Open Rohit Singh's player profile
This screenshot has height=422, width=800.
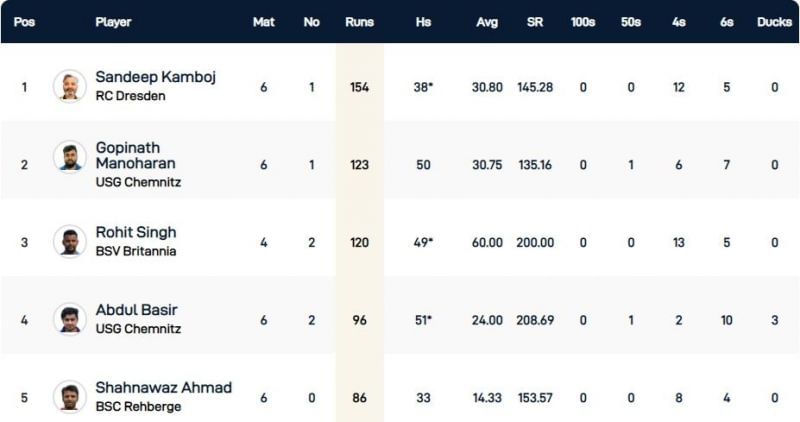click(x=136, y=233)
